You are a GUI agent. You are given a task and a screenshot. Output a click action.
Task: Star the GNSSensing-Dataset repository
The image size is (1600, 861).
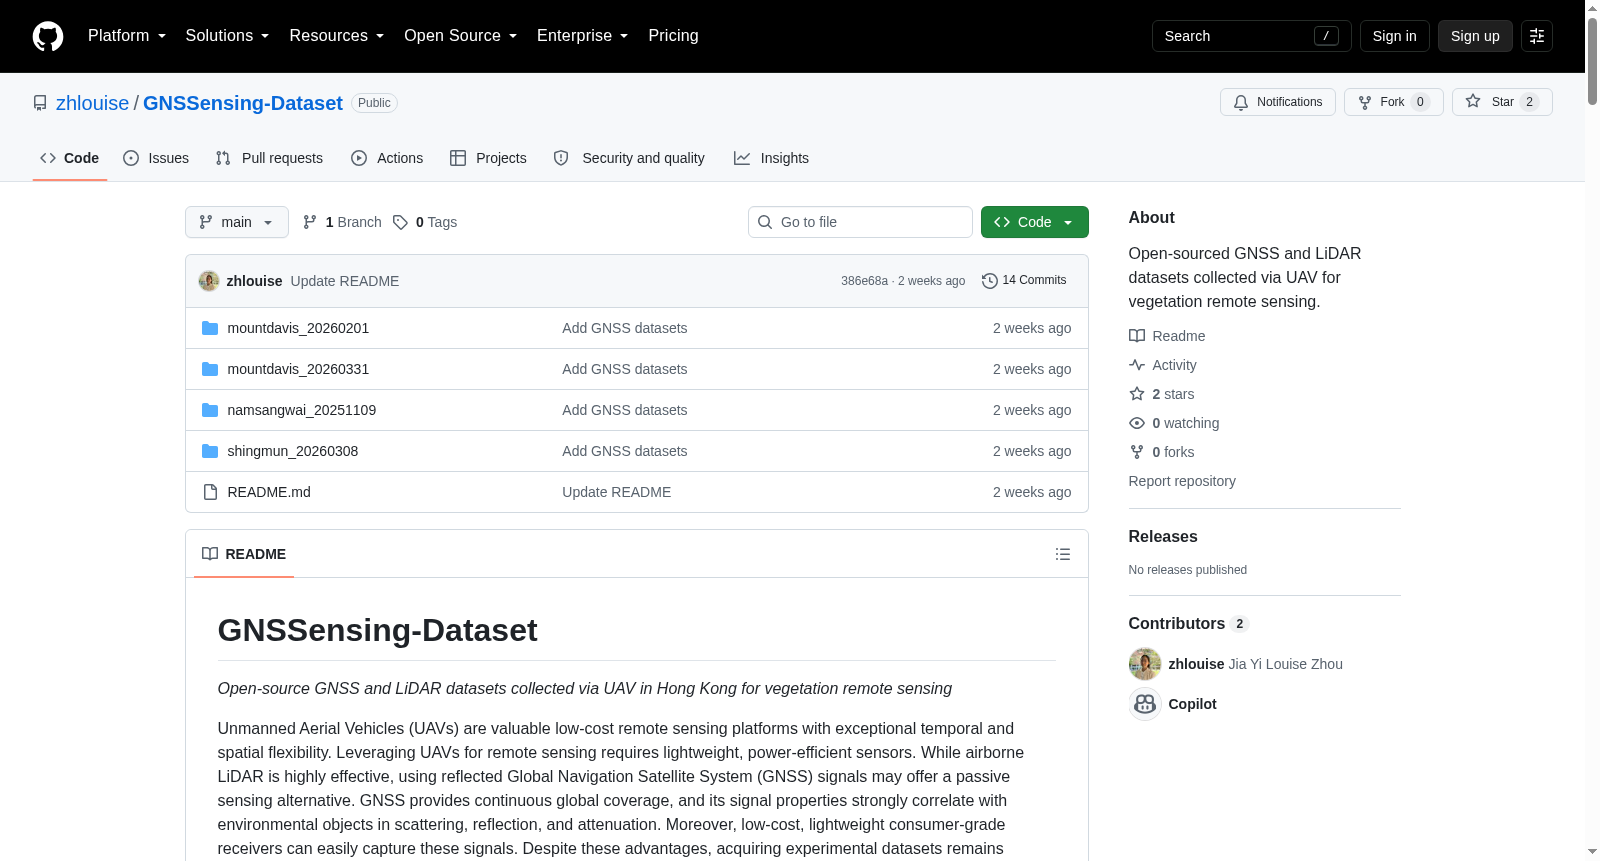(1502, 102)
